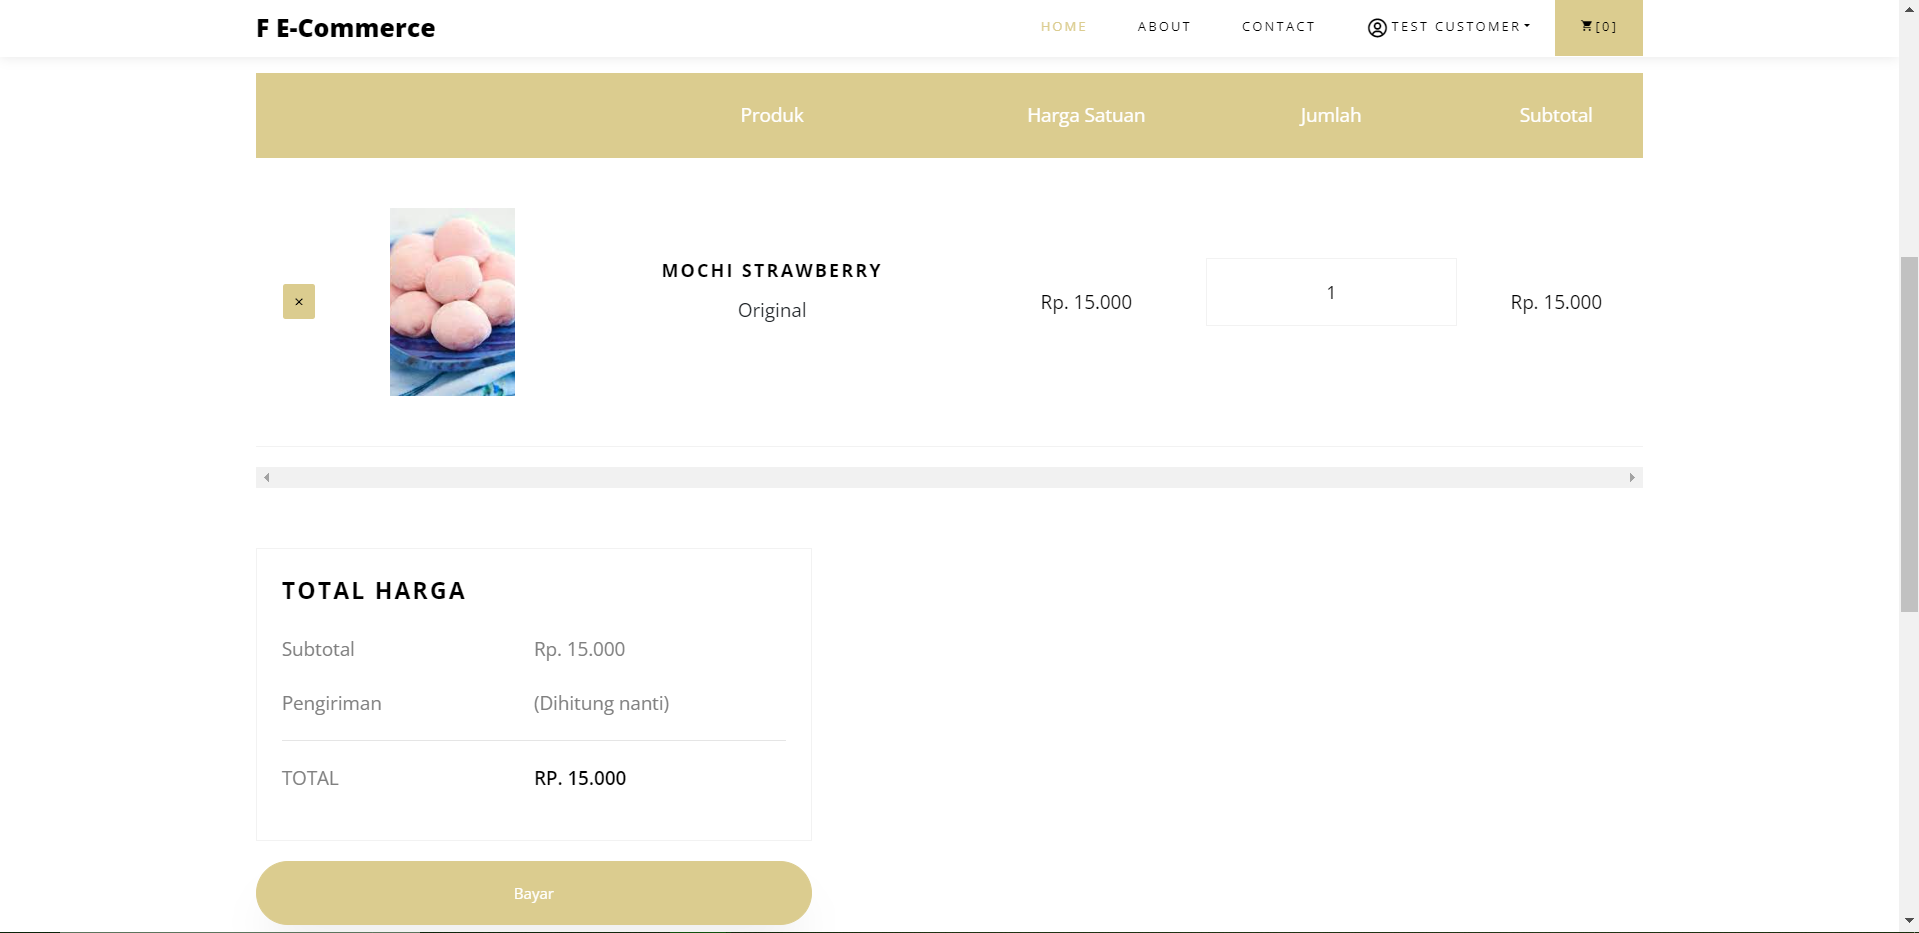Select the MOCHI STRAWBERRY product name
The width and height of the screenshot is (1919, 933).
pyautogui.click(x=771, y=271)
